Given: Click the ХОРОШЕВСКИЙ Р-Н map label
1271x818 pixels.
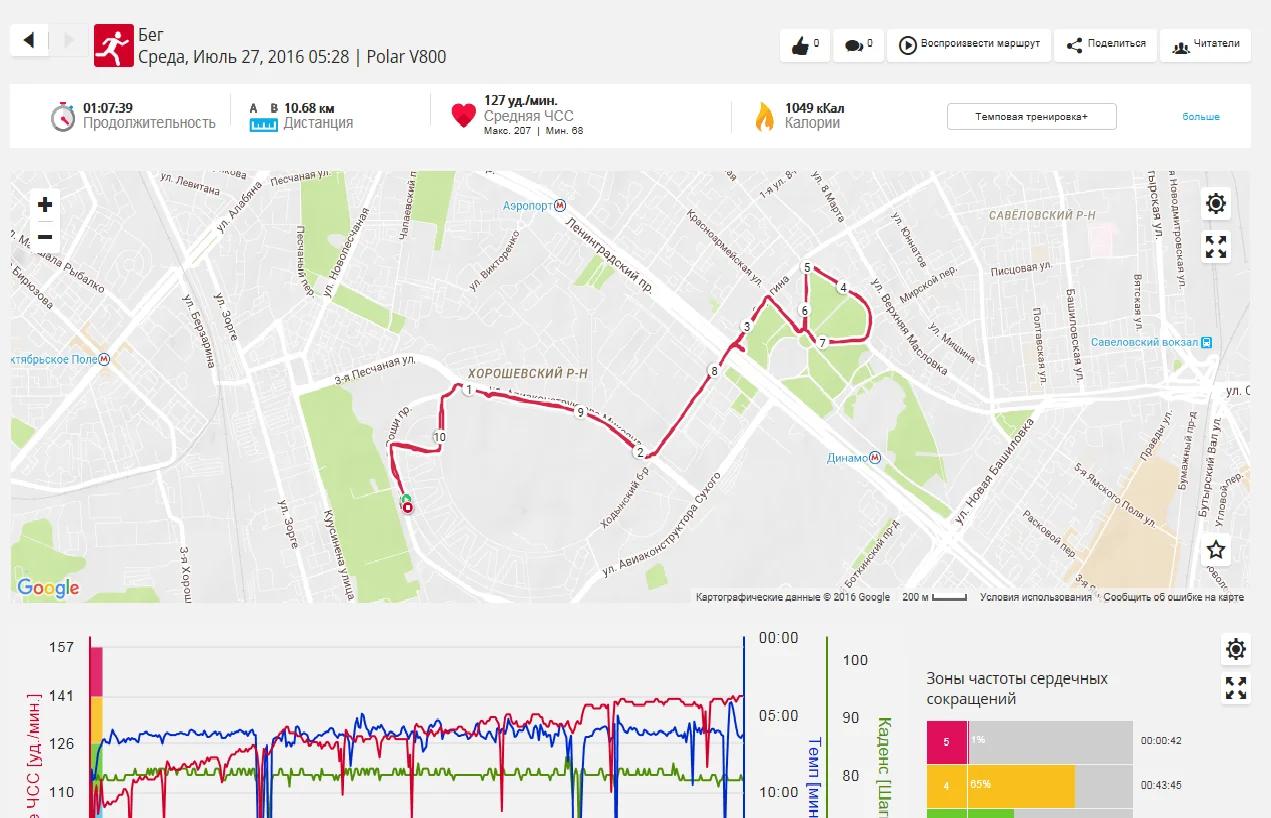Looking at the screenshot, I should coord(528,373).
